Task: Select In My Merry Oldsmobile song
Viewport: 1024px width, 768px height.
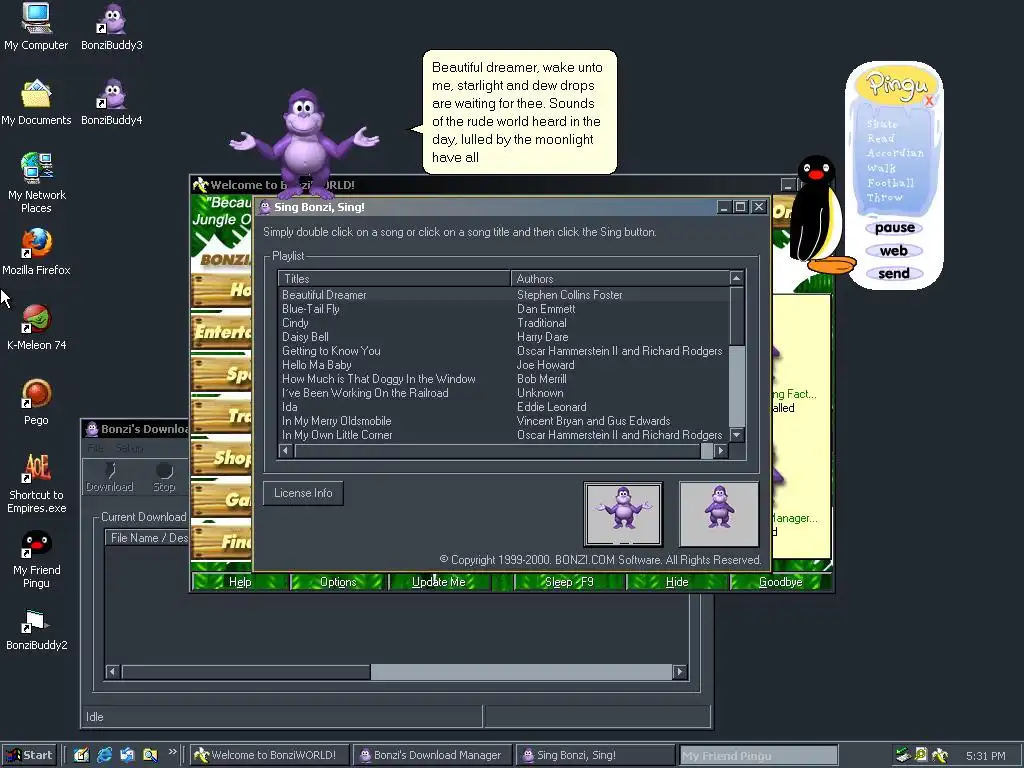Action: pos(504,421)
